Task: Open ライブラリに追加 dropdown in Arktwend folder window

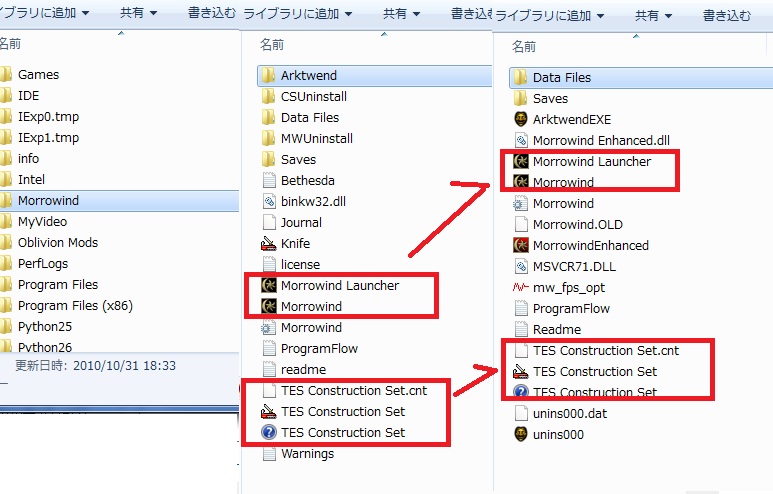Action: coord(550,16)
